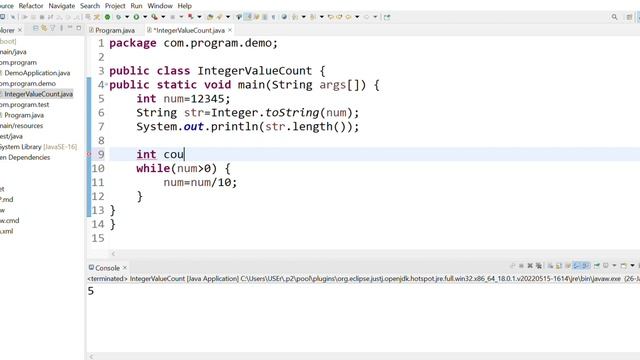The image size is (640, 360).
Task: Click error marker on line 9
Action: (89, 154)
